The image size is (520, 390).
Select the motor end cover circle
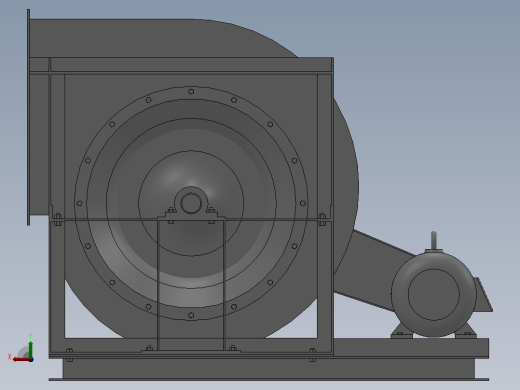(x=434, y=295)
